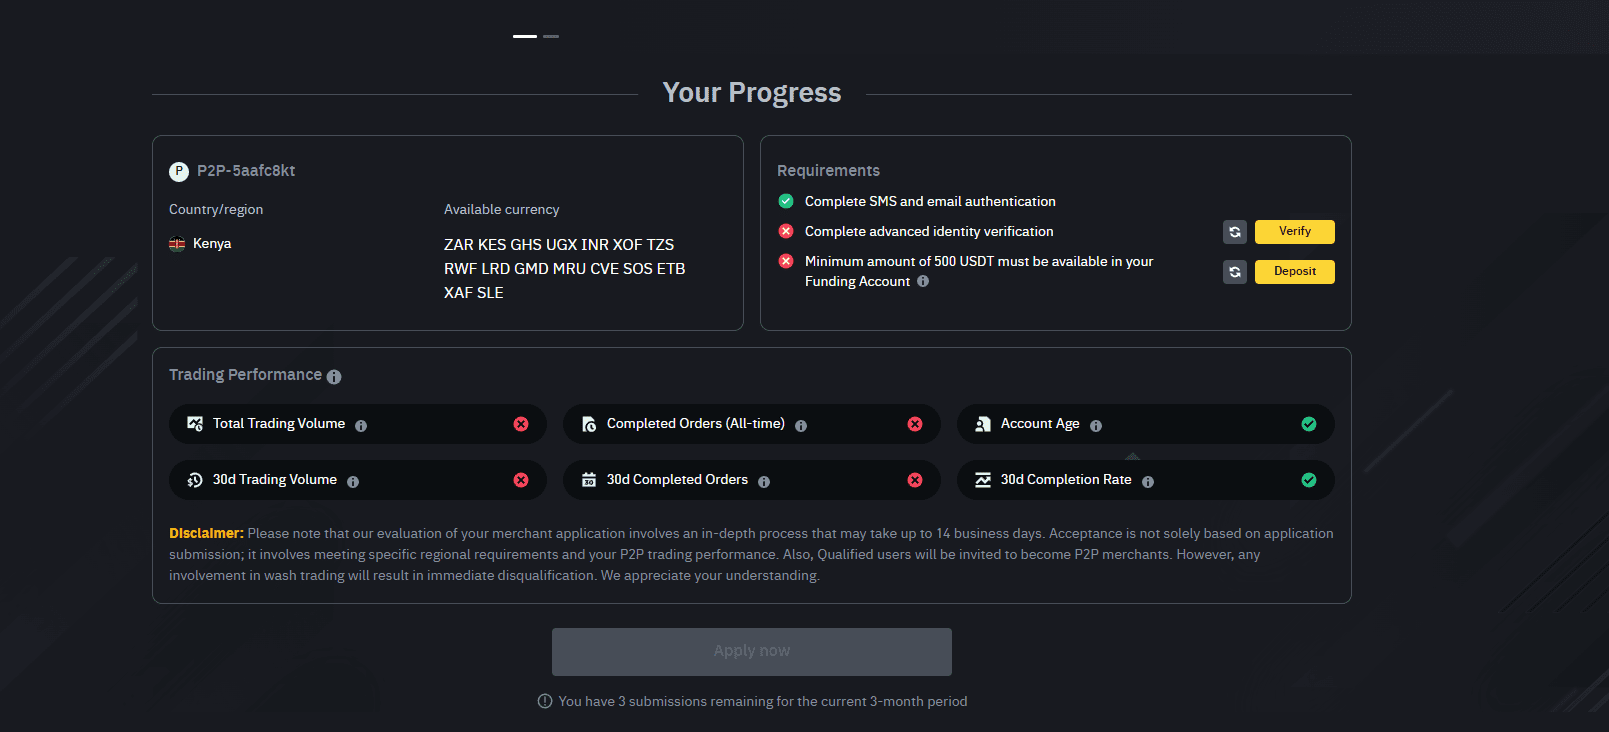
Task: Click the 30d Completion Rate graph icon
Action: coord(983,480)
